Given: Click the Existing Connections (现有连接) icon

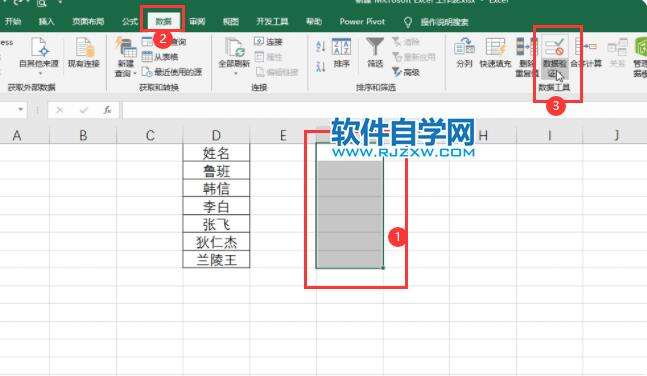Looking at the screenshot, I should click(84, 52).
